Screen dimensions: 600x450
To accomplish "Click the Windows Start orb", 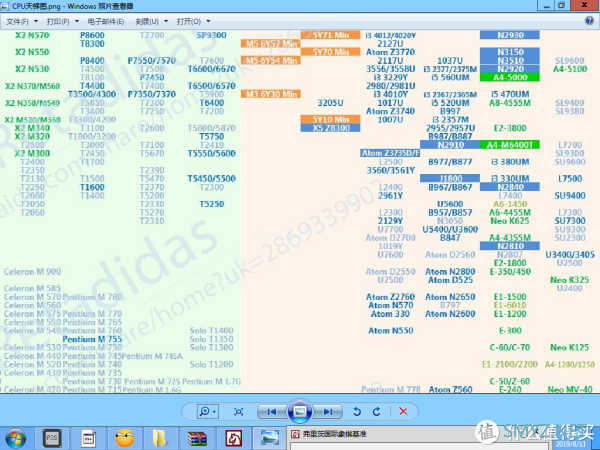I will tap(16, 438).
